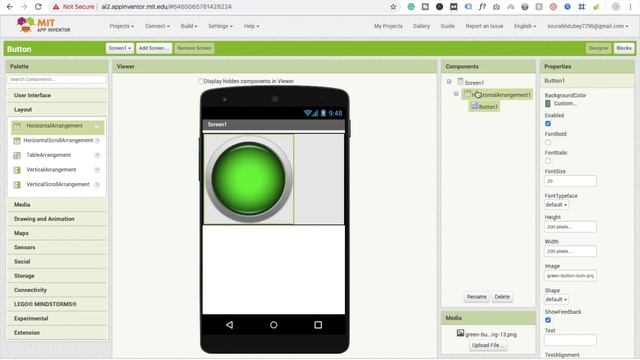Click the image file icon in Media

(x=460, y=333)
